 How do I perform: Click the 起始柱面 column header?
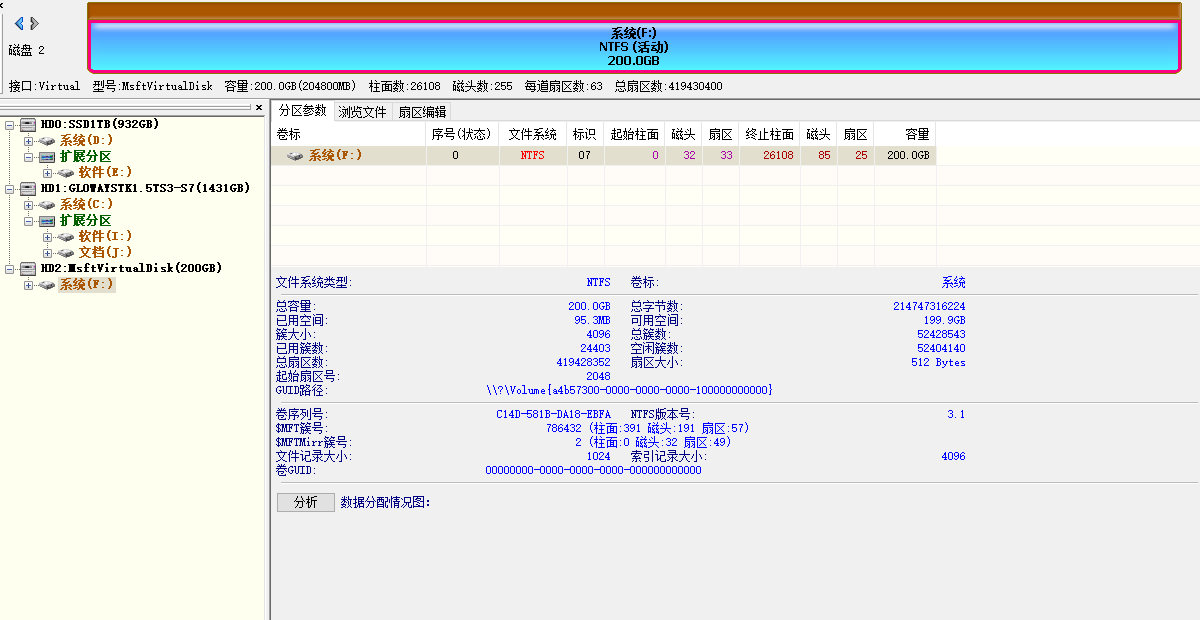(x=634, y=134)
